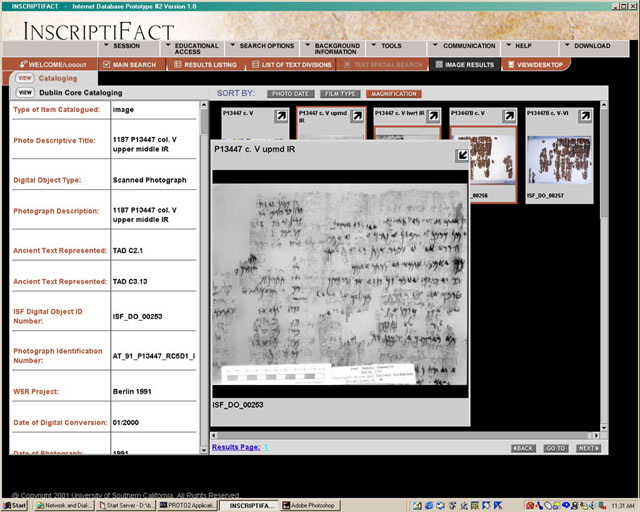Screen dimensions: 640x512
Task: Open the EDUCATIONAL ACCESS dropdown menu
Action: point(192,49)
